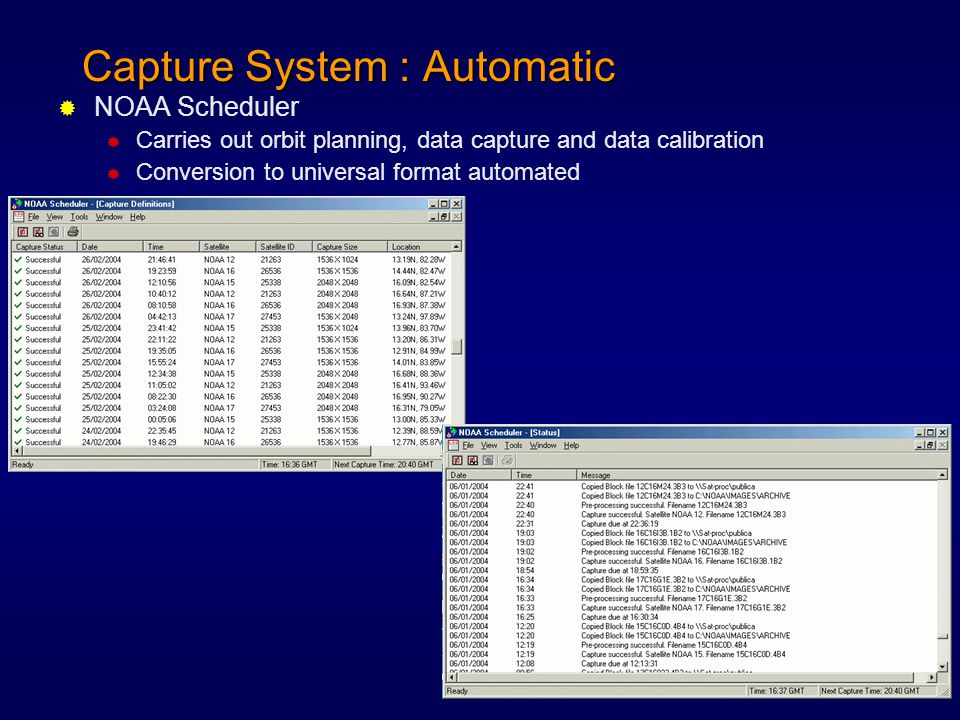Viewport: 960px width, 720px height.
Task: Open Window menu in Status window
Action: pyautogui.click(x=543, y=445)
